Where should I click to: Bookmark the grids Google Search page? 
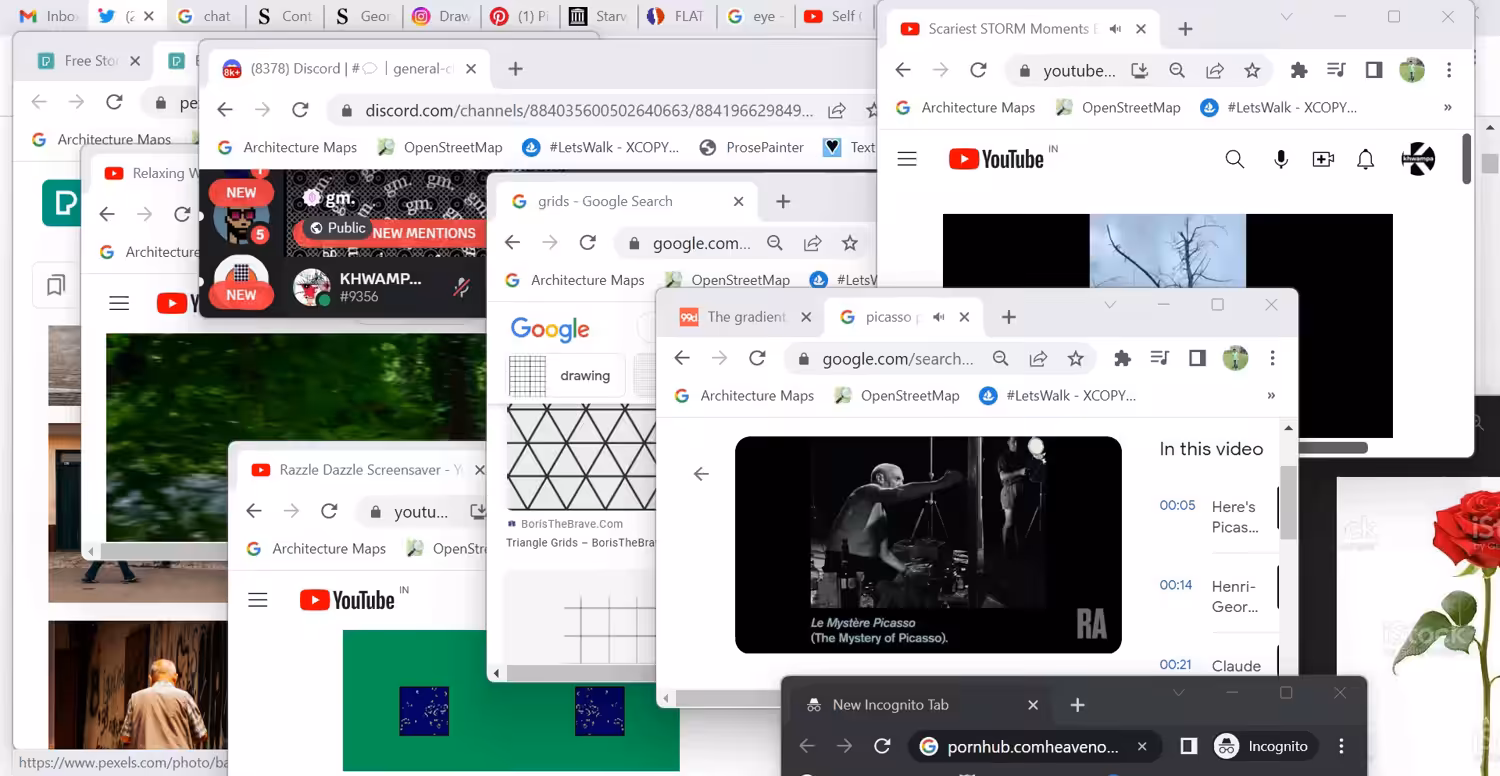(x=849, y=242)
